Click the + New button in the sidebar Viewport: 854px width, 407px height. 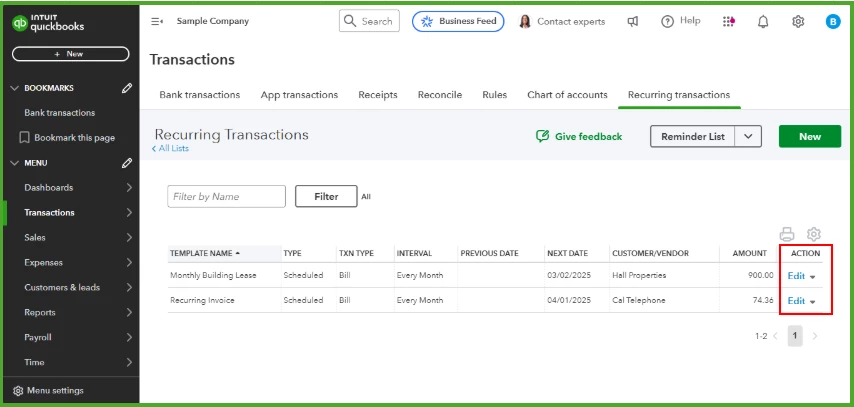70,54
